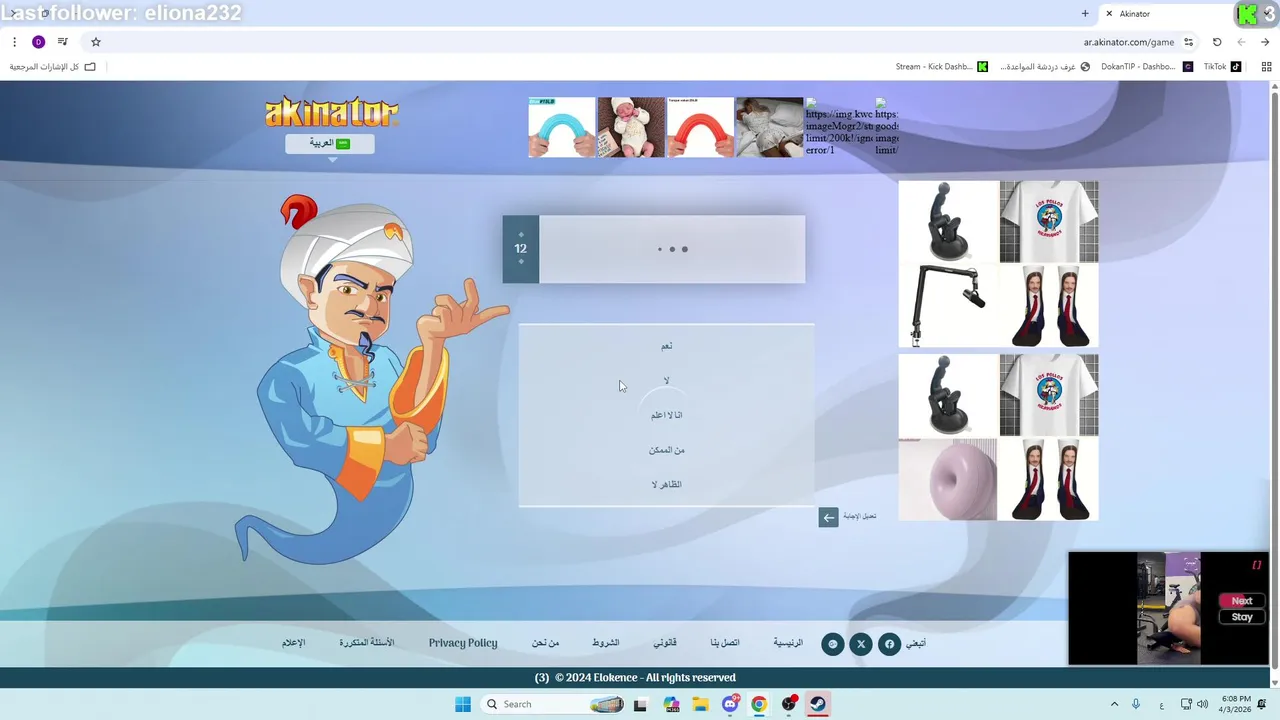Answer الظاهر لا (probably not)
Viewport: 1280px width, 720px height.
click(x=666, y=485)
